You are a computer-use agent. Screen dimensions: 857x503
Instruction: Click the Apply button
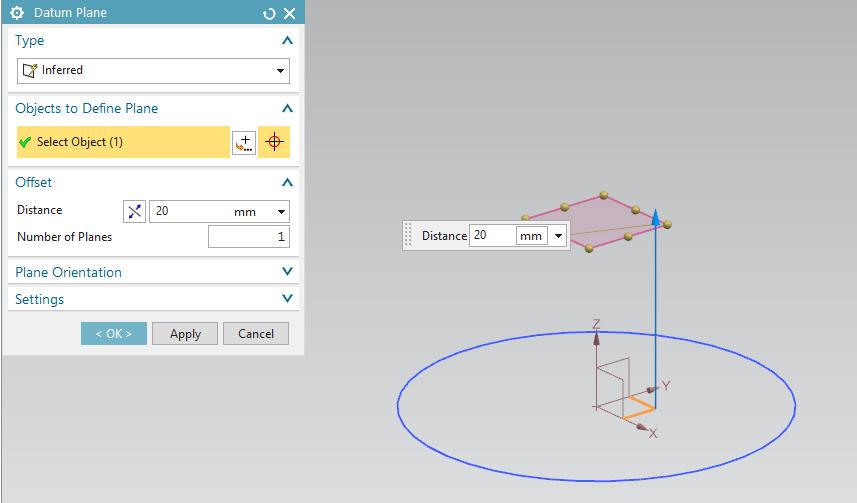pos(185,334)
